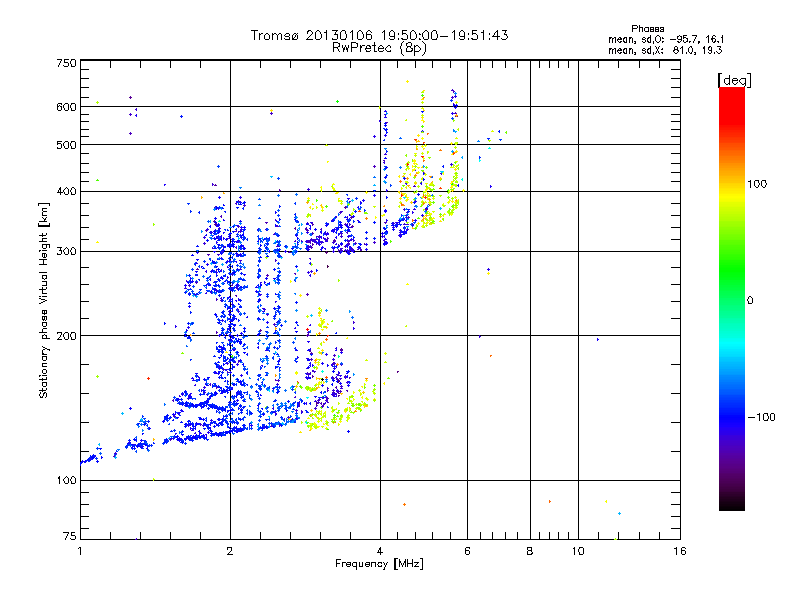Click x-axis tick label '1'
800x600 pixels.
[80, 551]
